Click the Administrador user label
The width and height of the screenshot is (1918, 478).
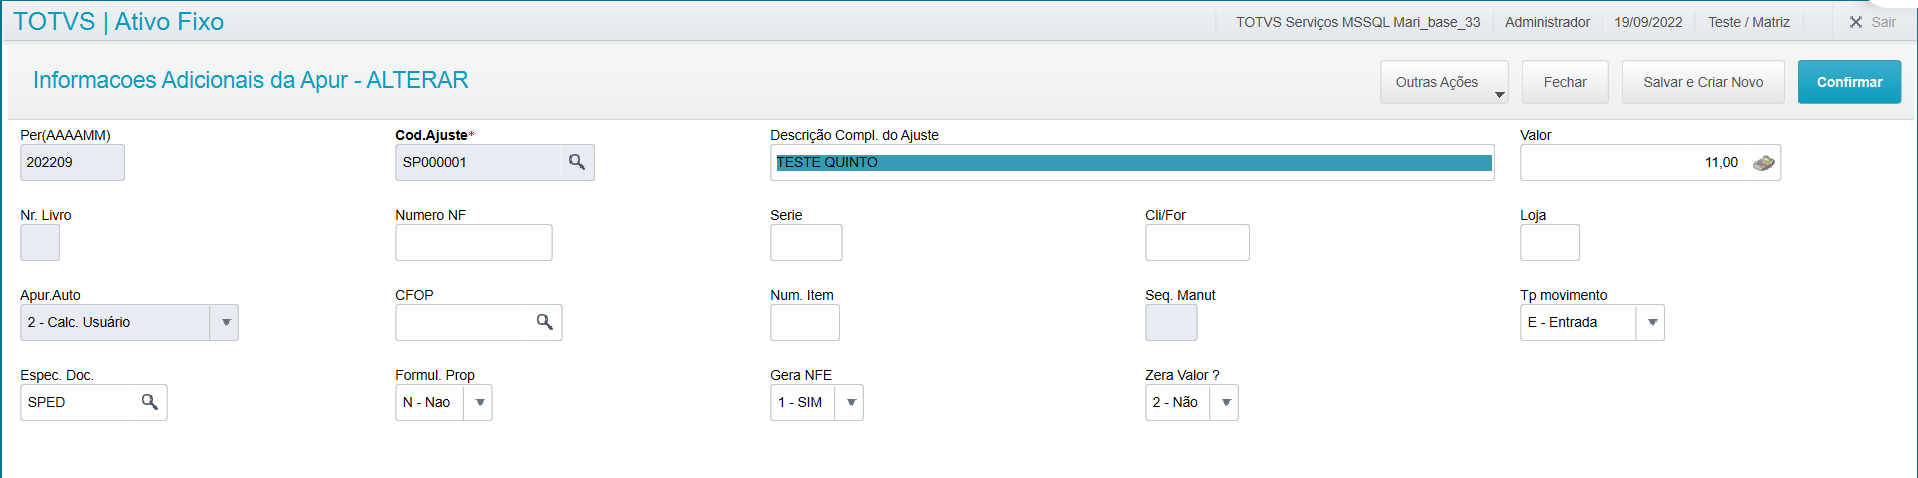pyautogui.click(x=1547, y=22)
